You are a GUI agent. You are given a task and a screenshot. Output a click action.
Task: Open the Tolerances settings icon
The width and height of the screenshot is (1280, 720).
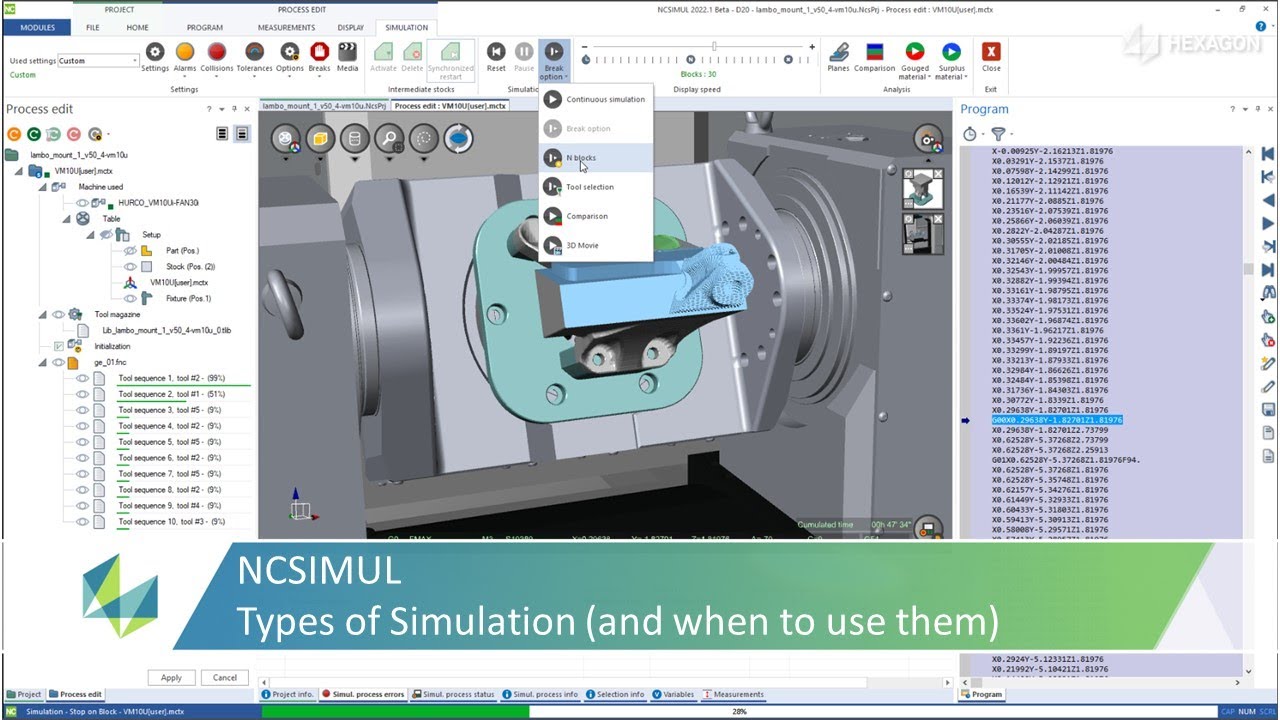click(x=254, y=52)
